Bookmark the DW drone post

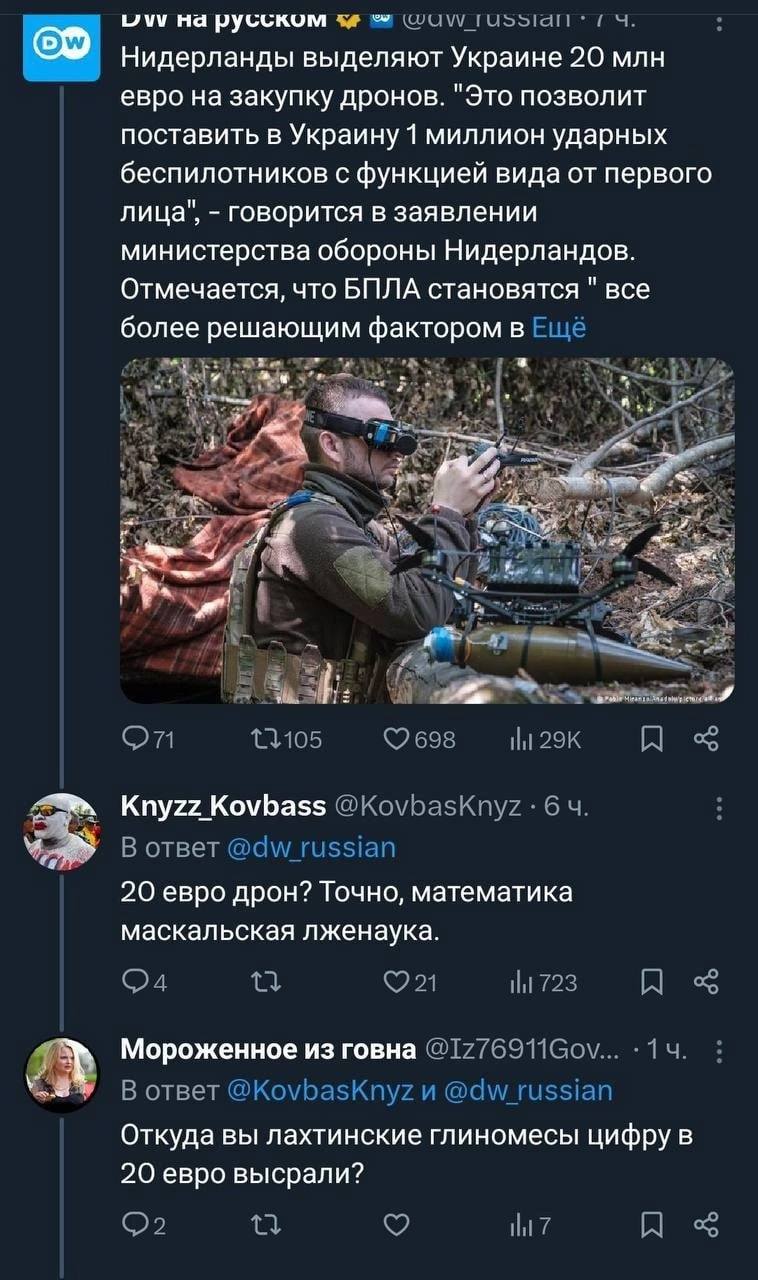click(x=650, y=739)
